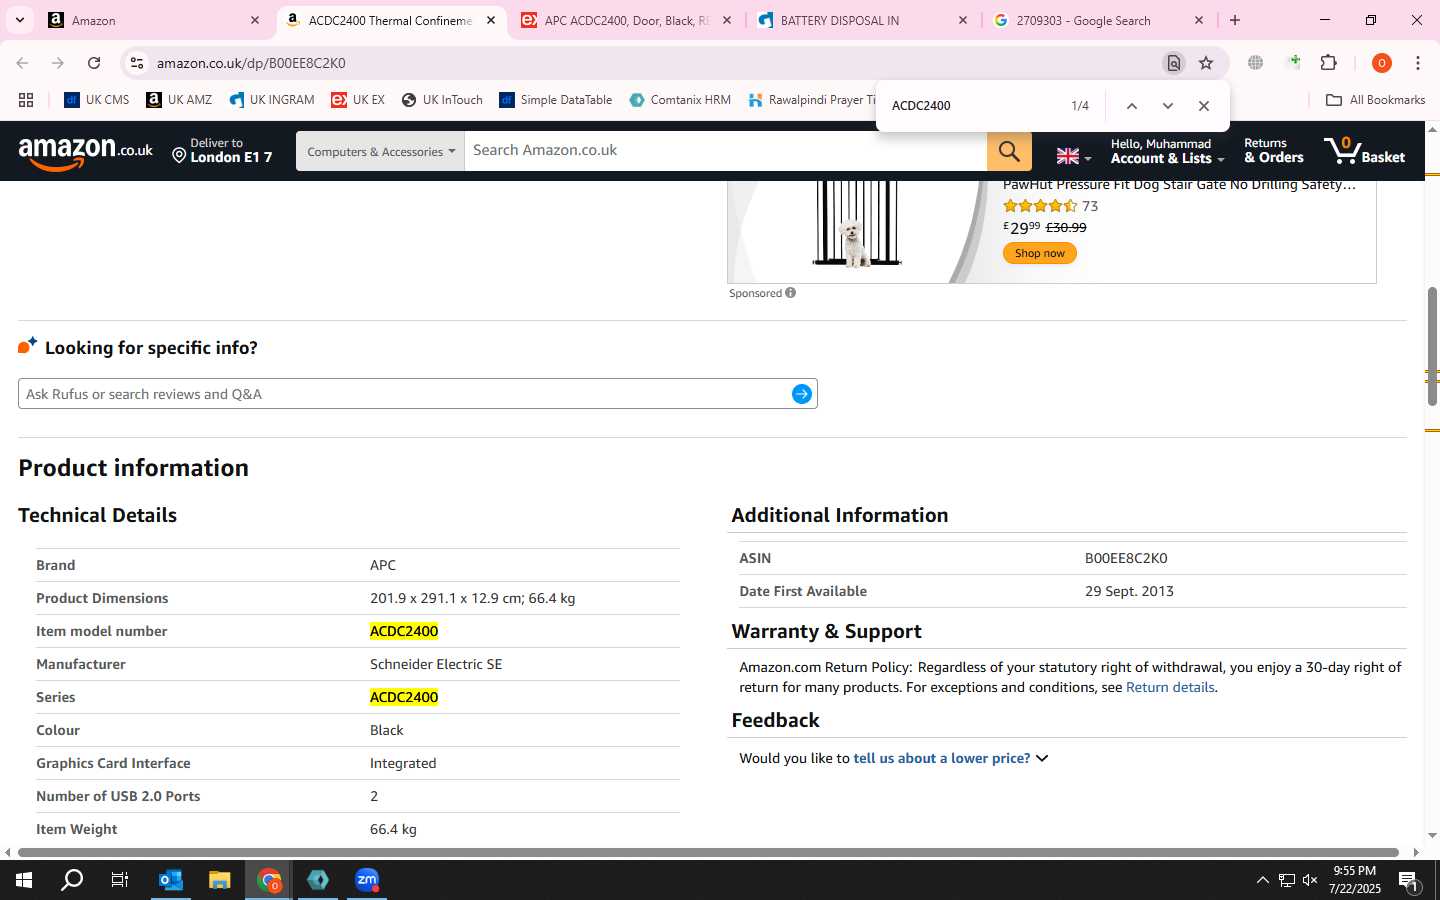This screenshot has height=900, width=1440.
Task: Open UK INGRAM bookmark
Action: pos(271,100)
